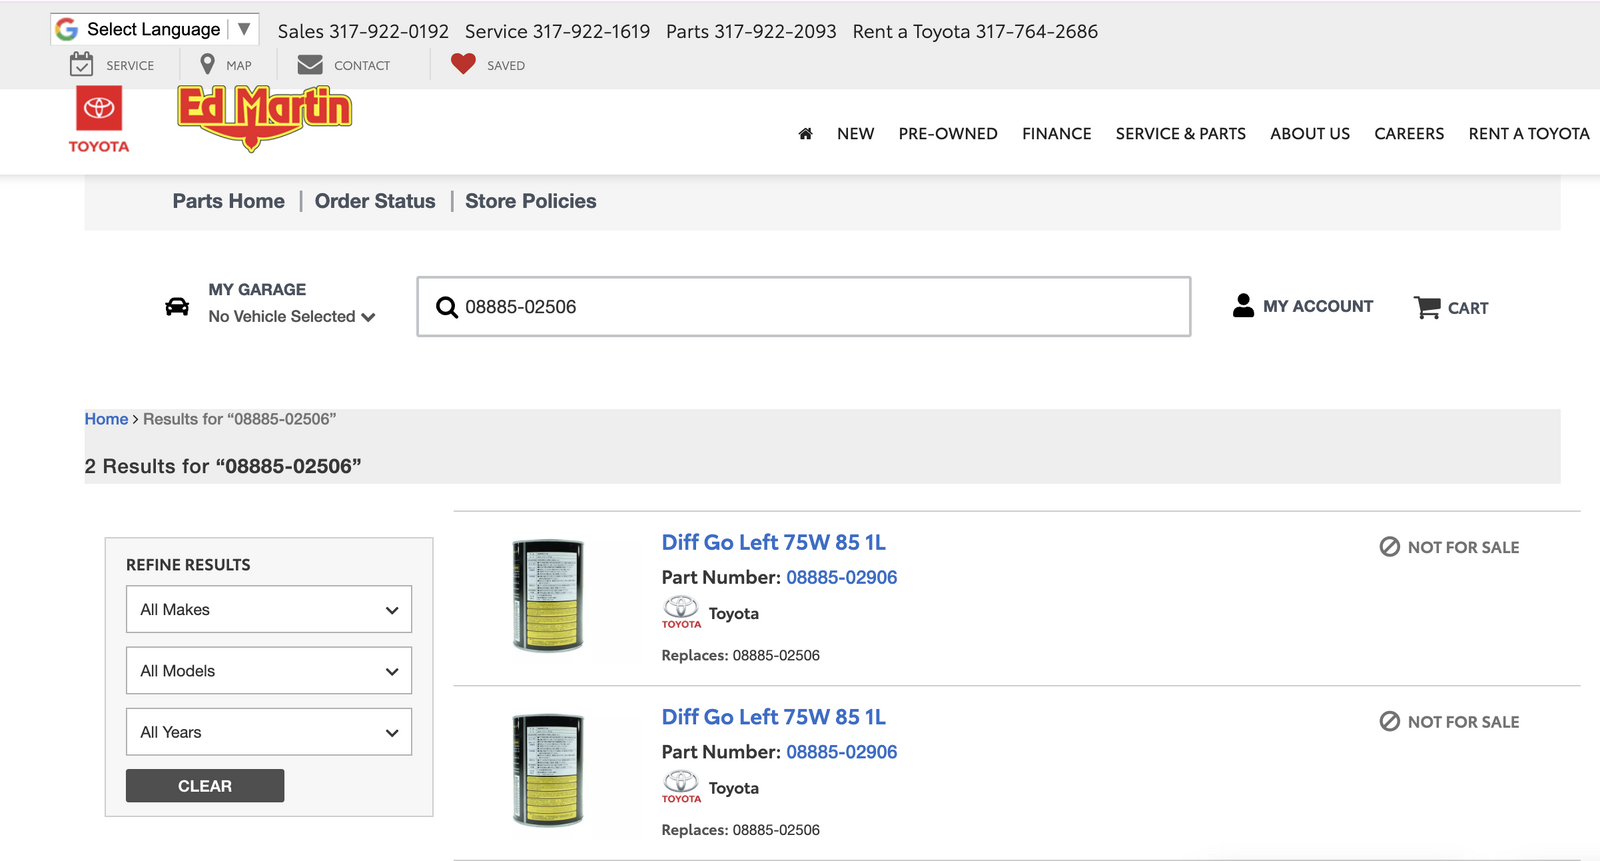1600x861 pixels.
Task: Click the My Garage car icon
Action: click(177, 306)
